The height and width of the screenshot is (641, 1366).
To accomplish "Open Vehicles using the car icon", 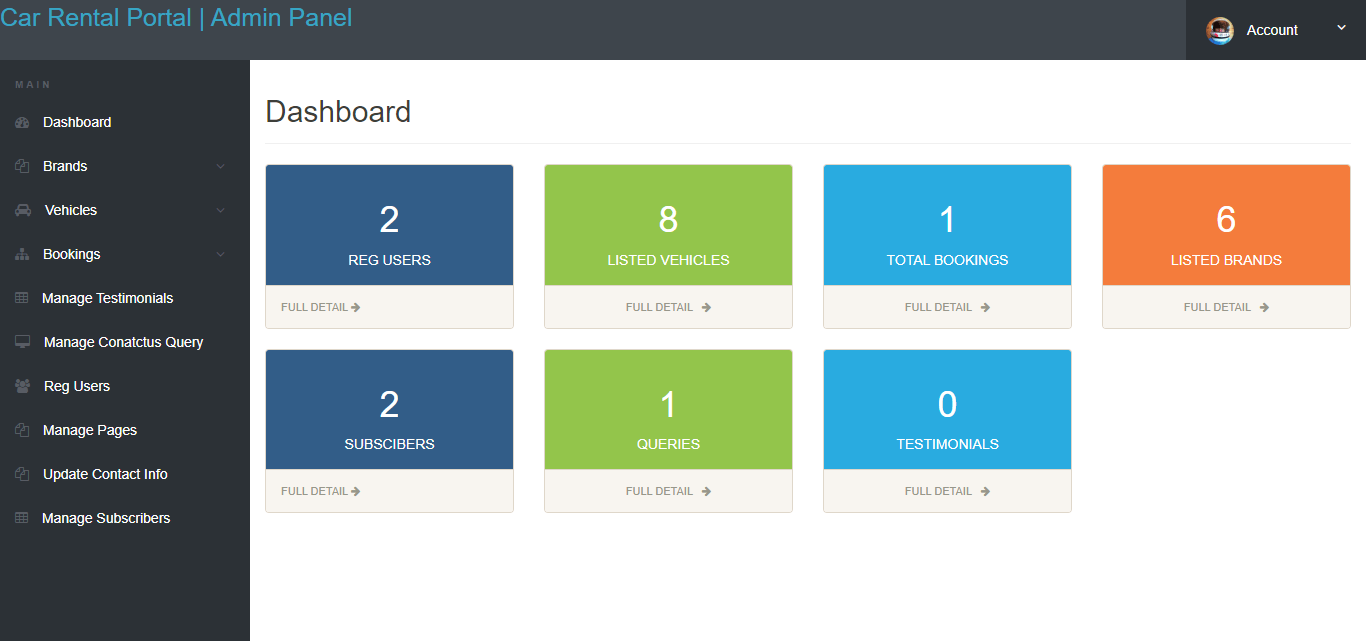I will (x=22, y=210).
